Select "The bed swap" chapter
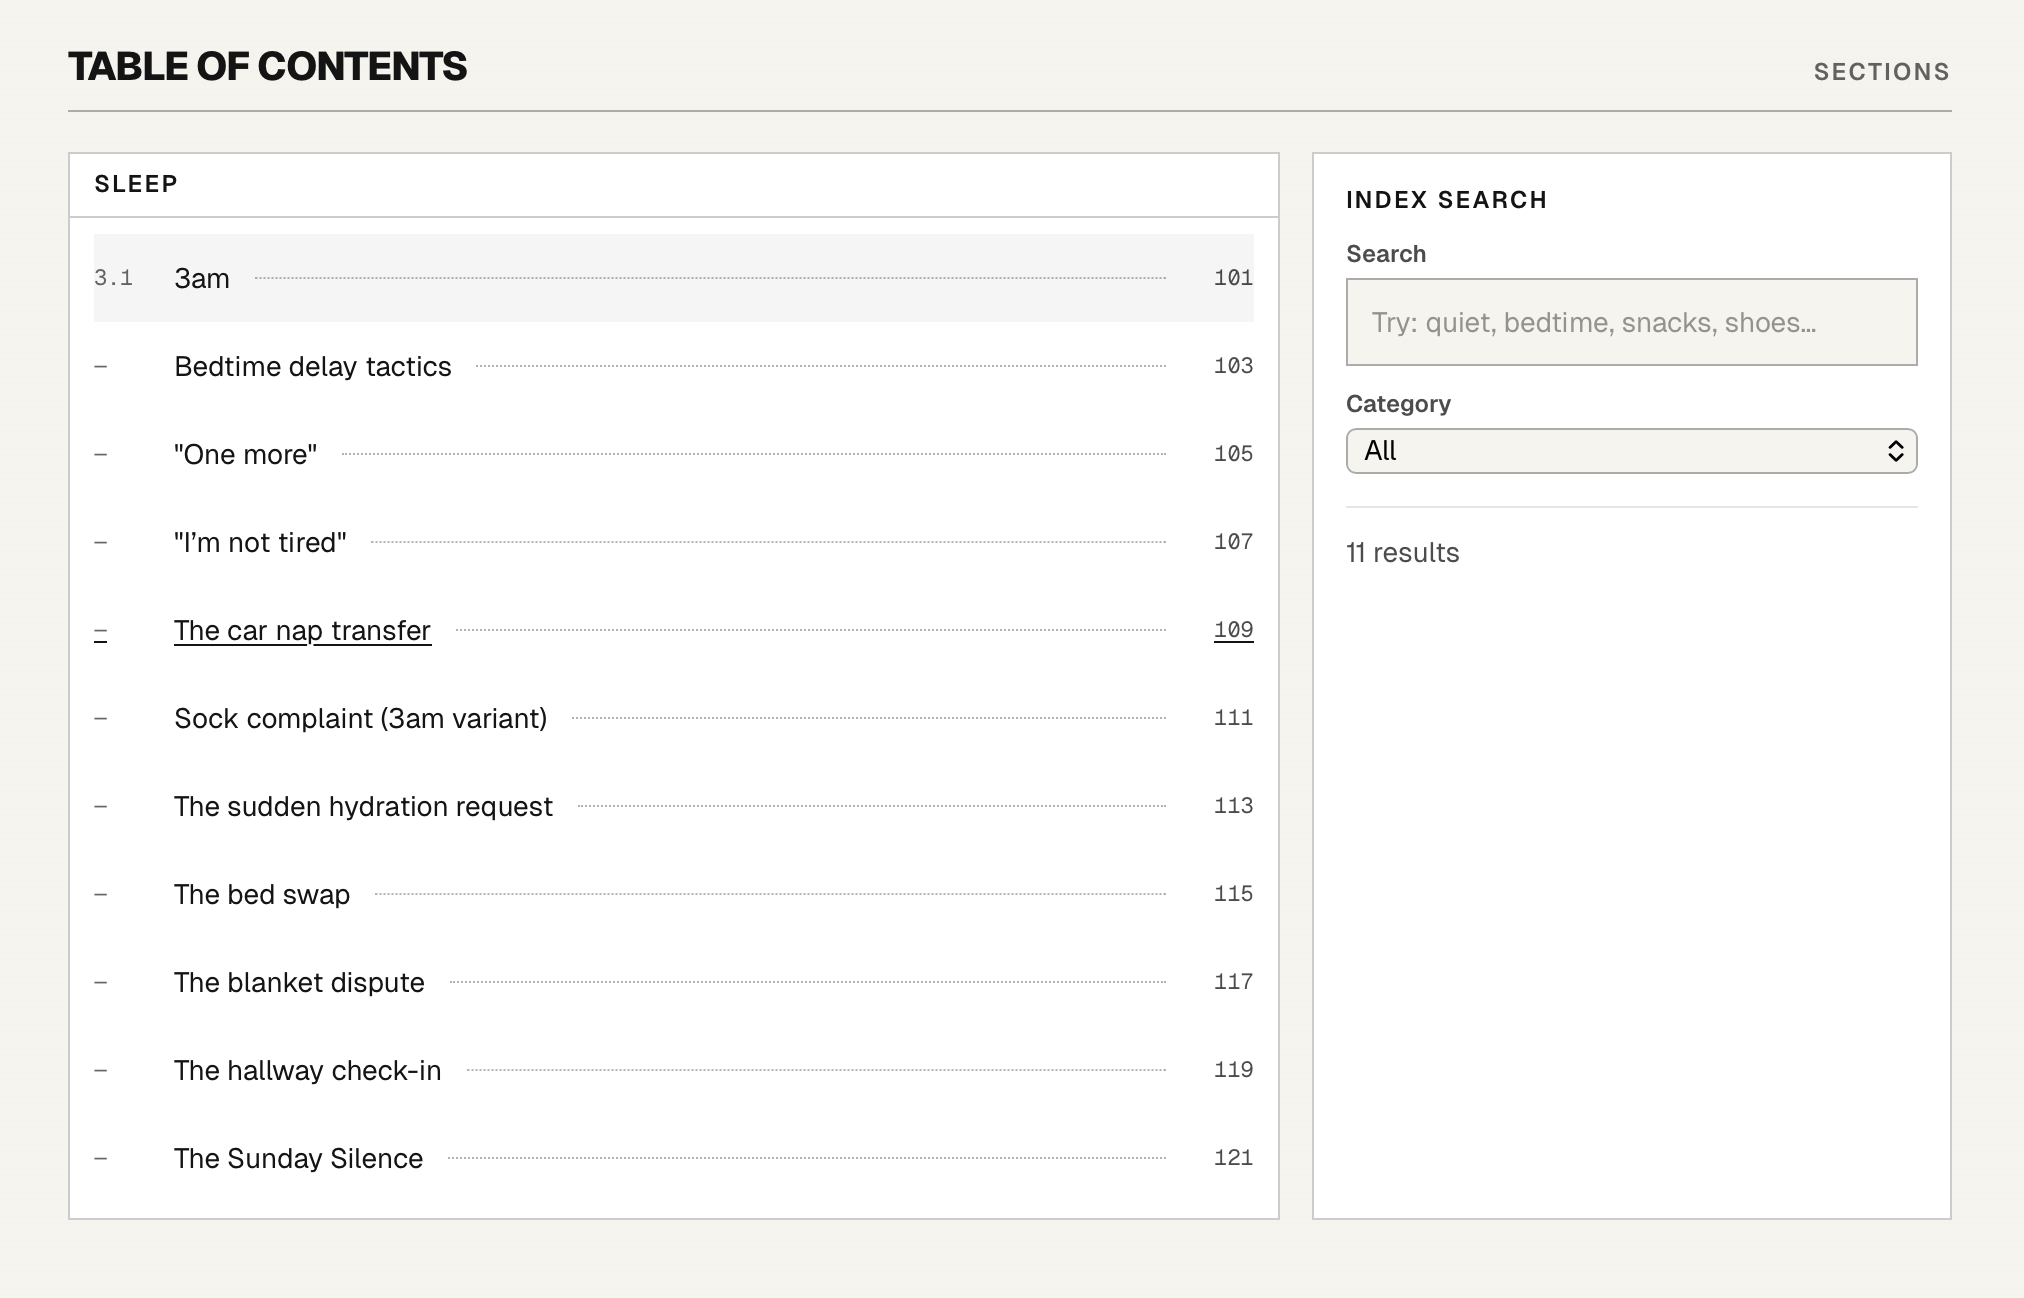 pos(262,894)
